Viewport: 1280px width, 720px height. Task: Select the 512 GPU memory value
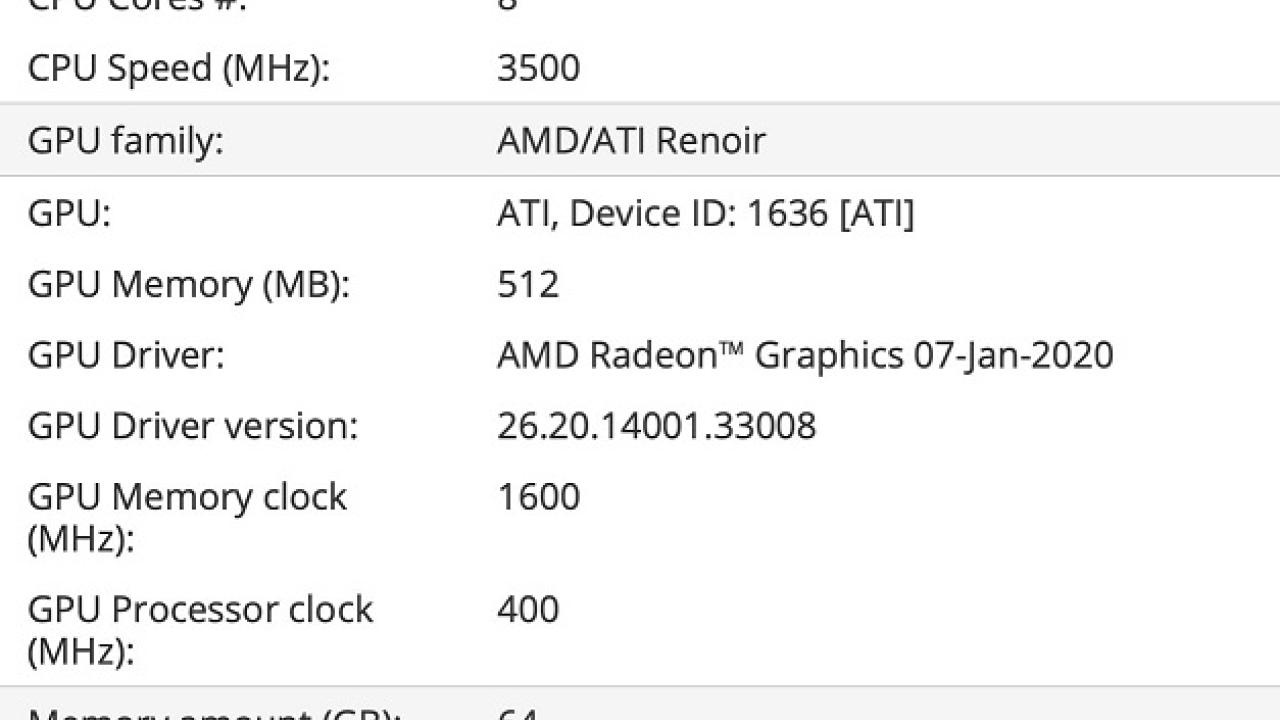(527, 285)
